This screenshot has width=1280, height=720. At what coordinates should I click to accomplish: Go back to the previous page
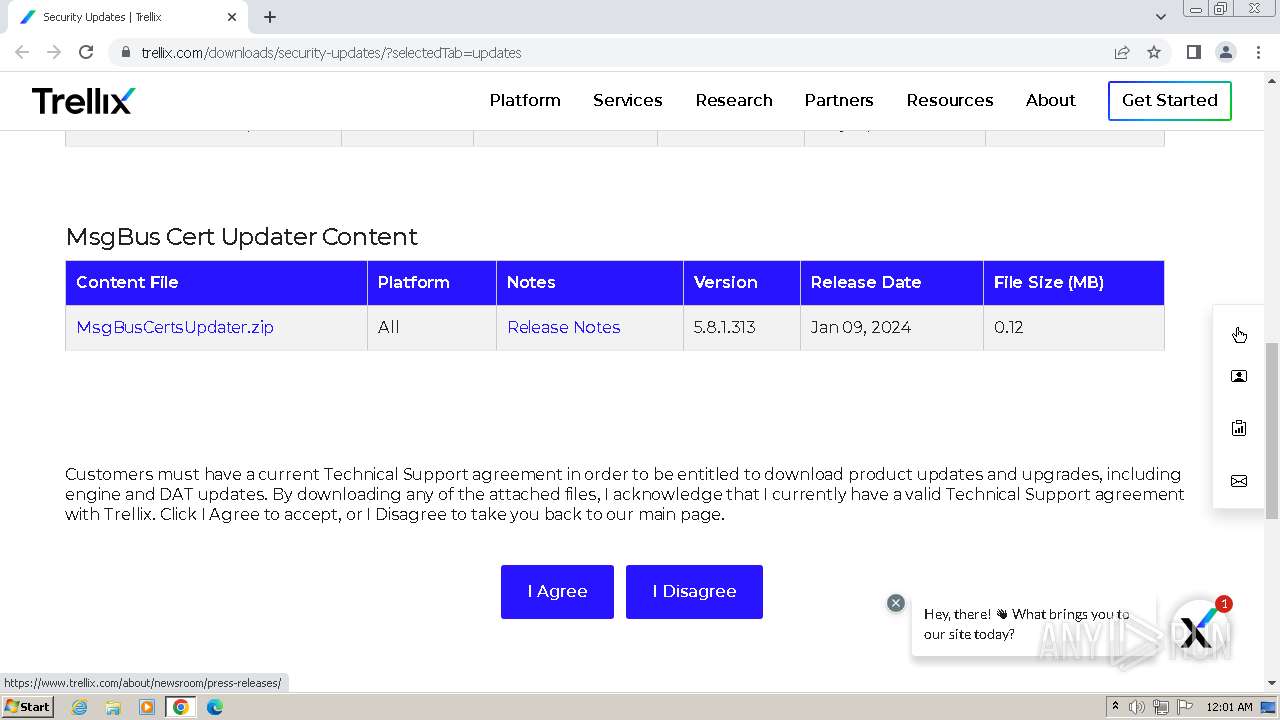22,52
